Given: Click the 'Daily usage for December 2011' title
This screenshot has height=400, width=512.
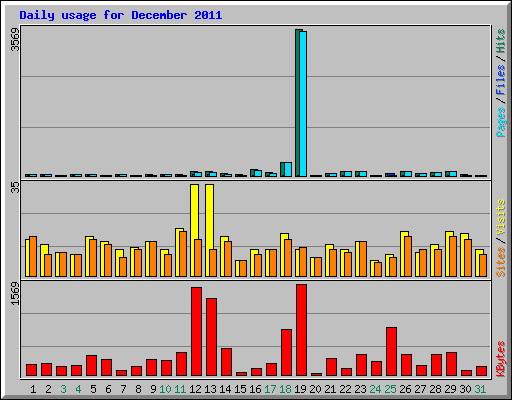Looking at the screenshot, I should 121,15.
